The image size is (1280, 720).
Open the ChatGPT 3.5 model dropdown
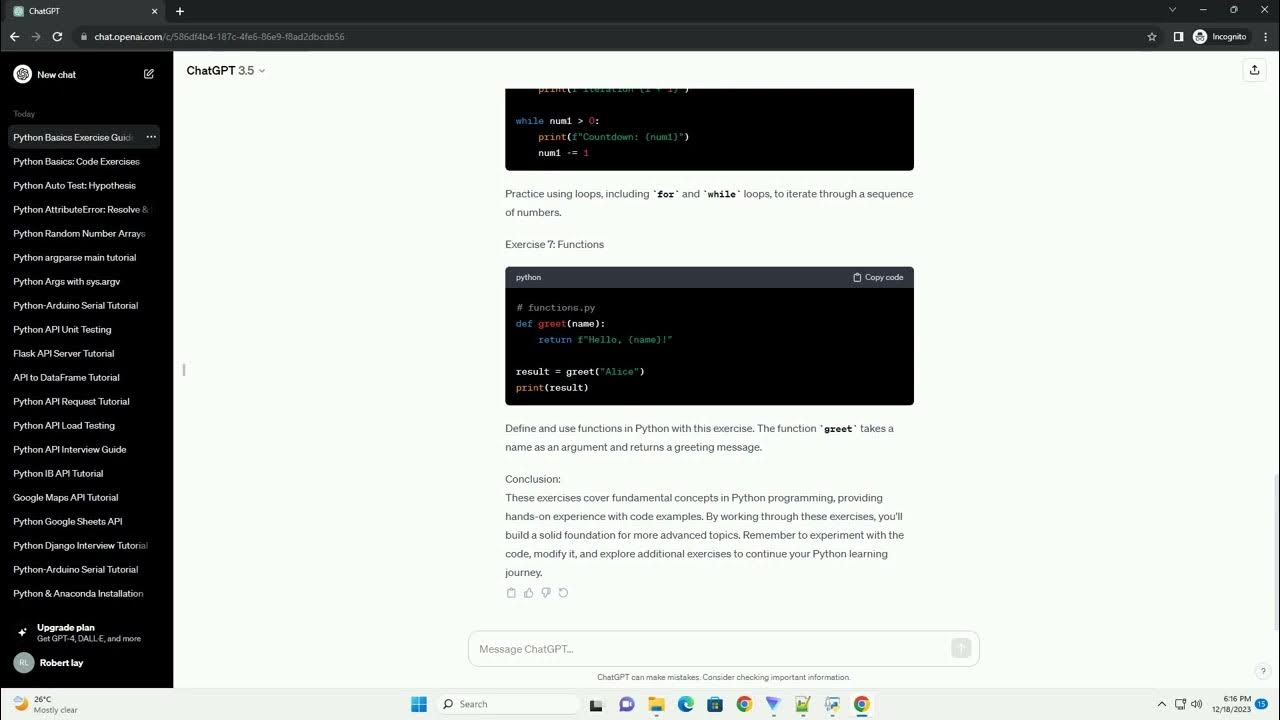coord(226,70)
